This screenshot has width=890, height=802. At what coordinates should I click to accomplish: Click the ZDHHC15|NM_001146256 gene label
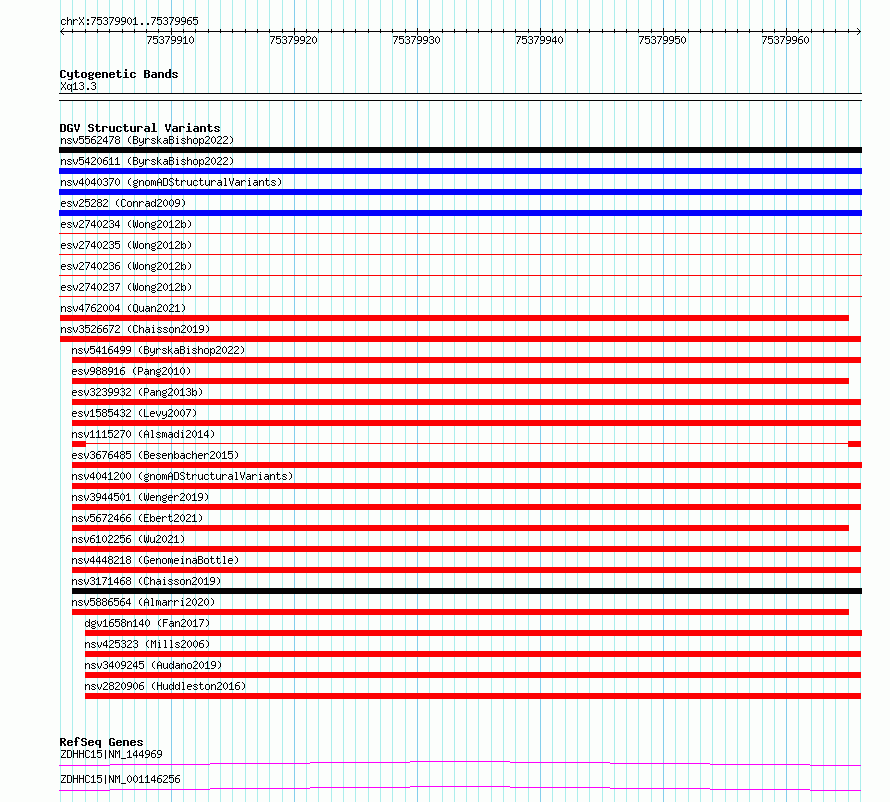pos(120,779)
